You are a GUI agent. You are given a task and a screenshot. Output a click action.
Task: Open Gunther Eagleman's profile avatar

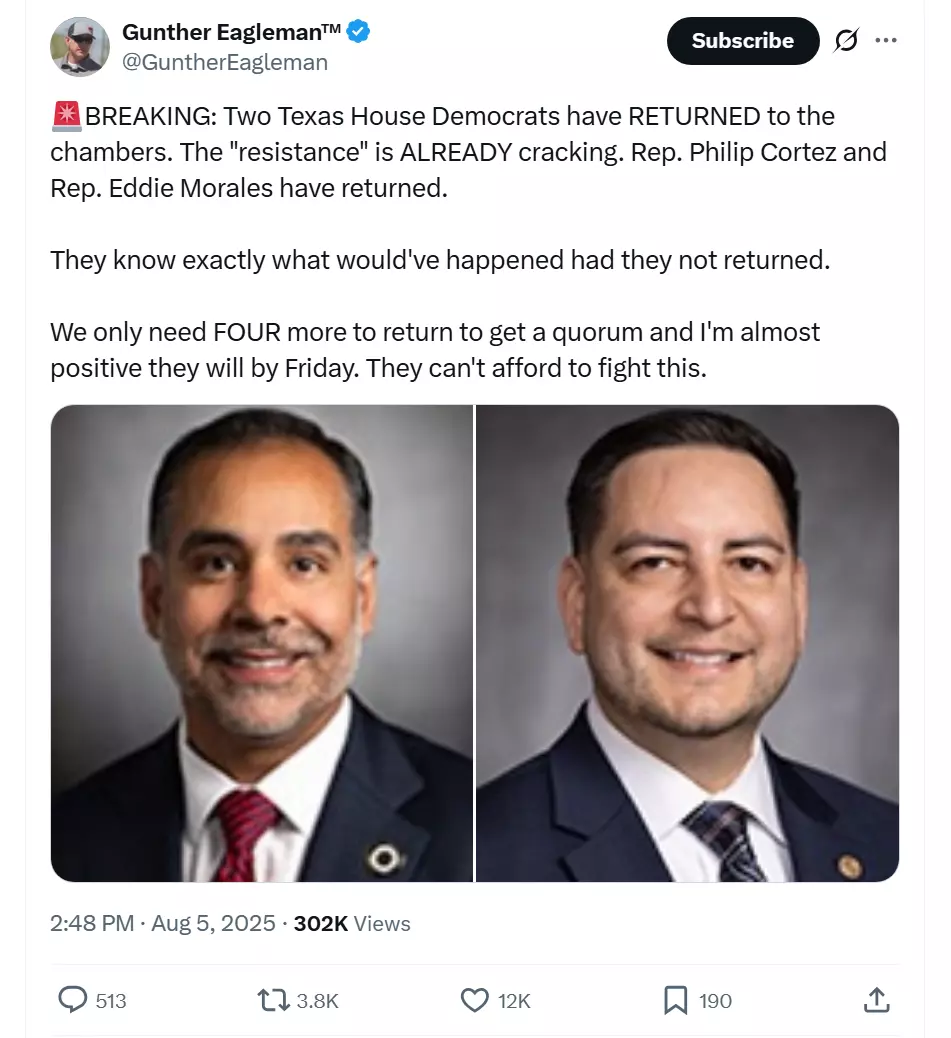(80, 46)
